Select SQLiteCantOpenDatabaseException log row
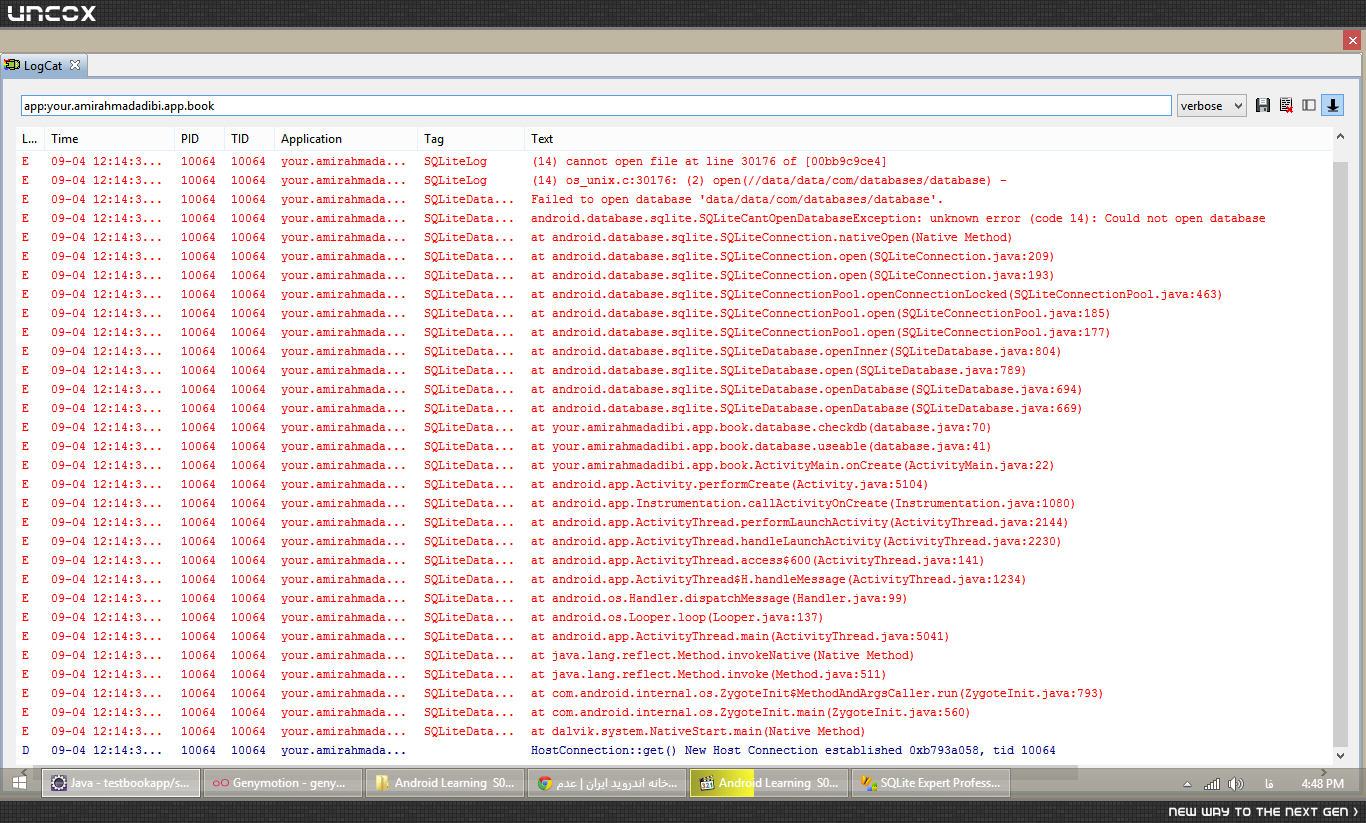 [675, 218]
